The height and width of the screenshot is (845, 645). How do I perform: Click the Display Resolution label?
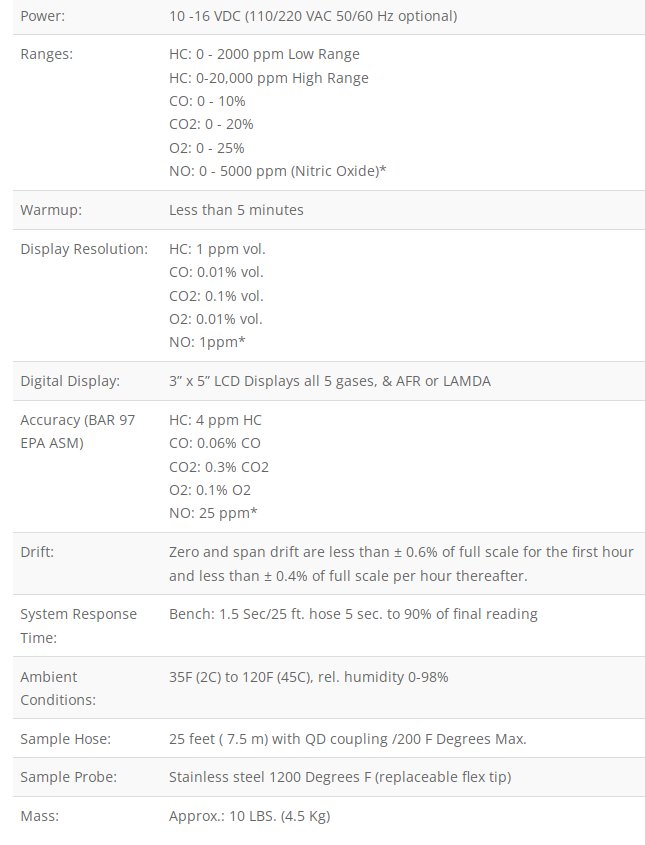pos(84,248)
